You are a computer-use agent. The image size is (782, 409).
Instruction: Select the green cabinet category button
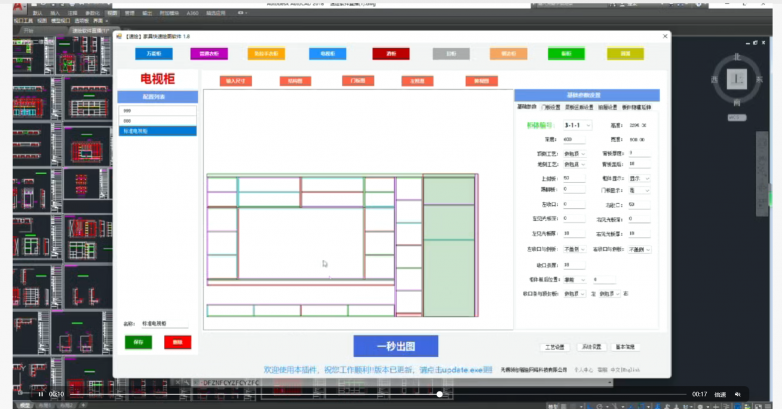pos(566,53)
